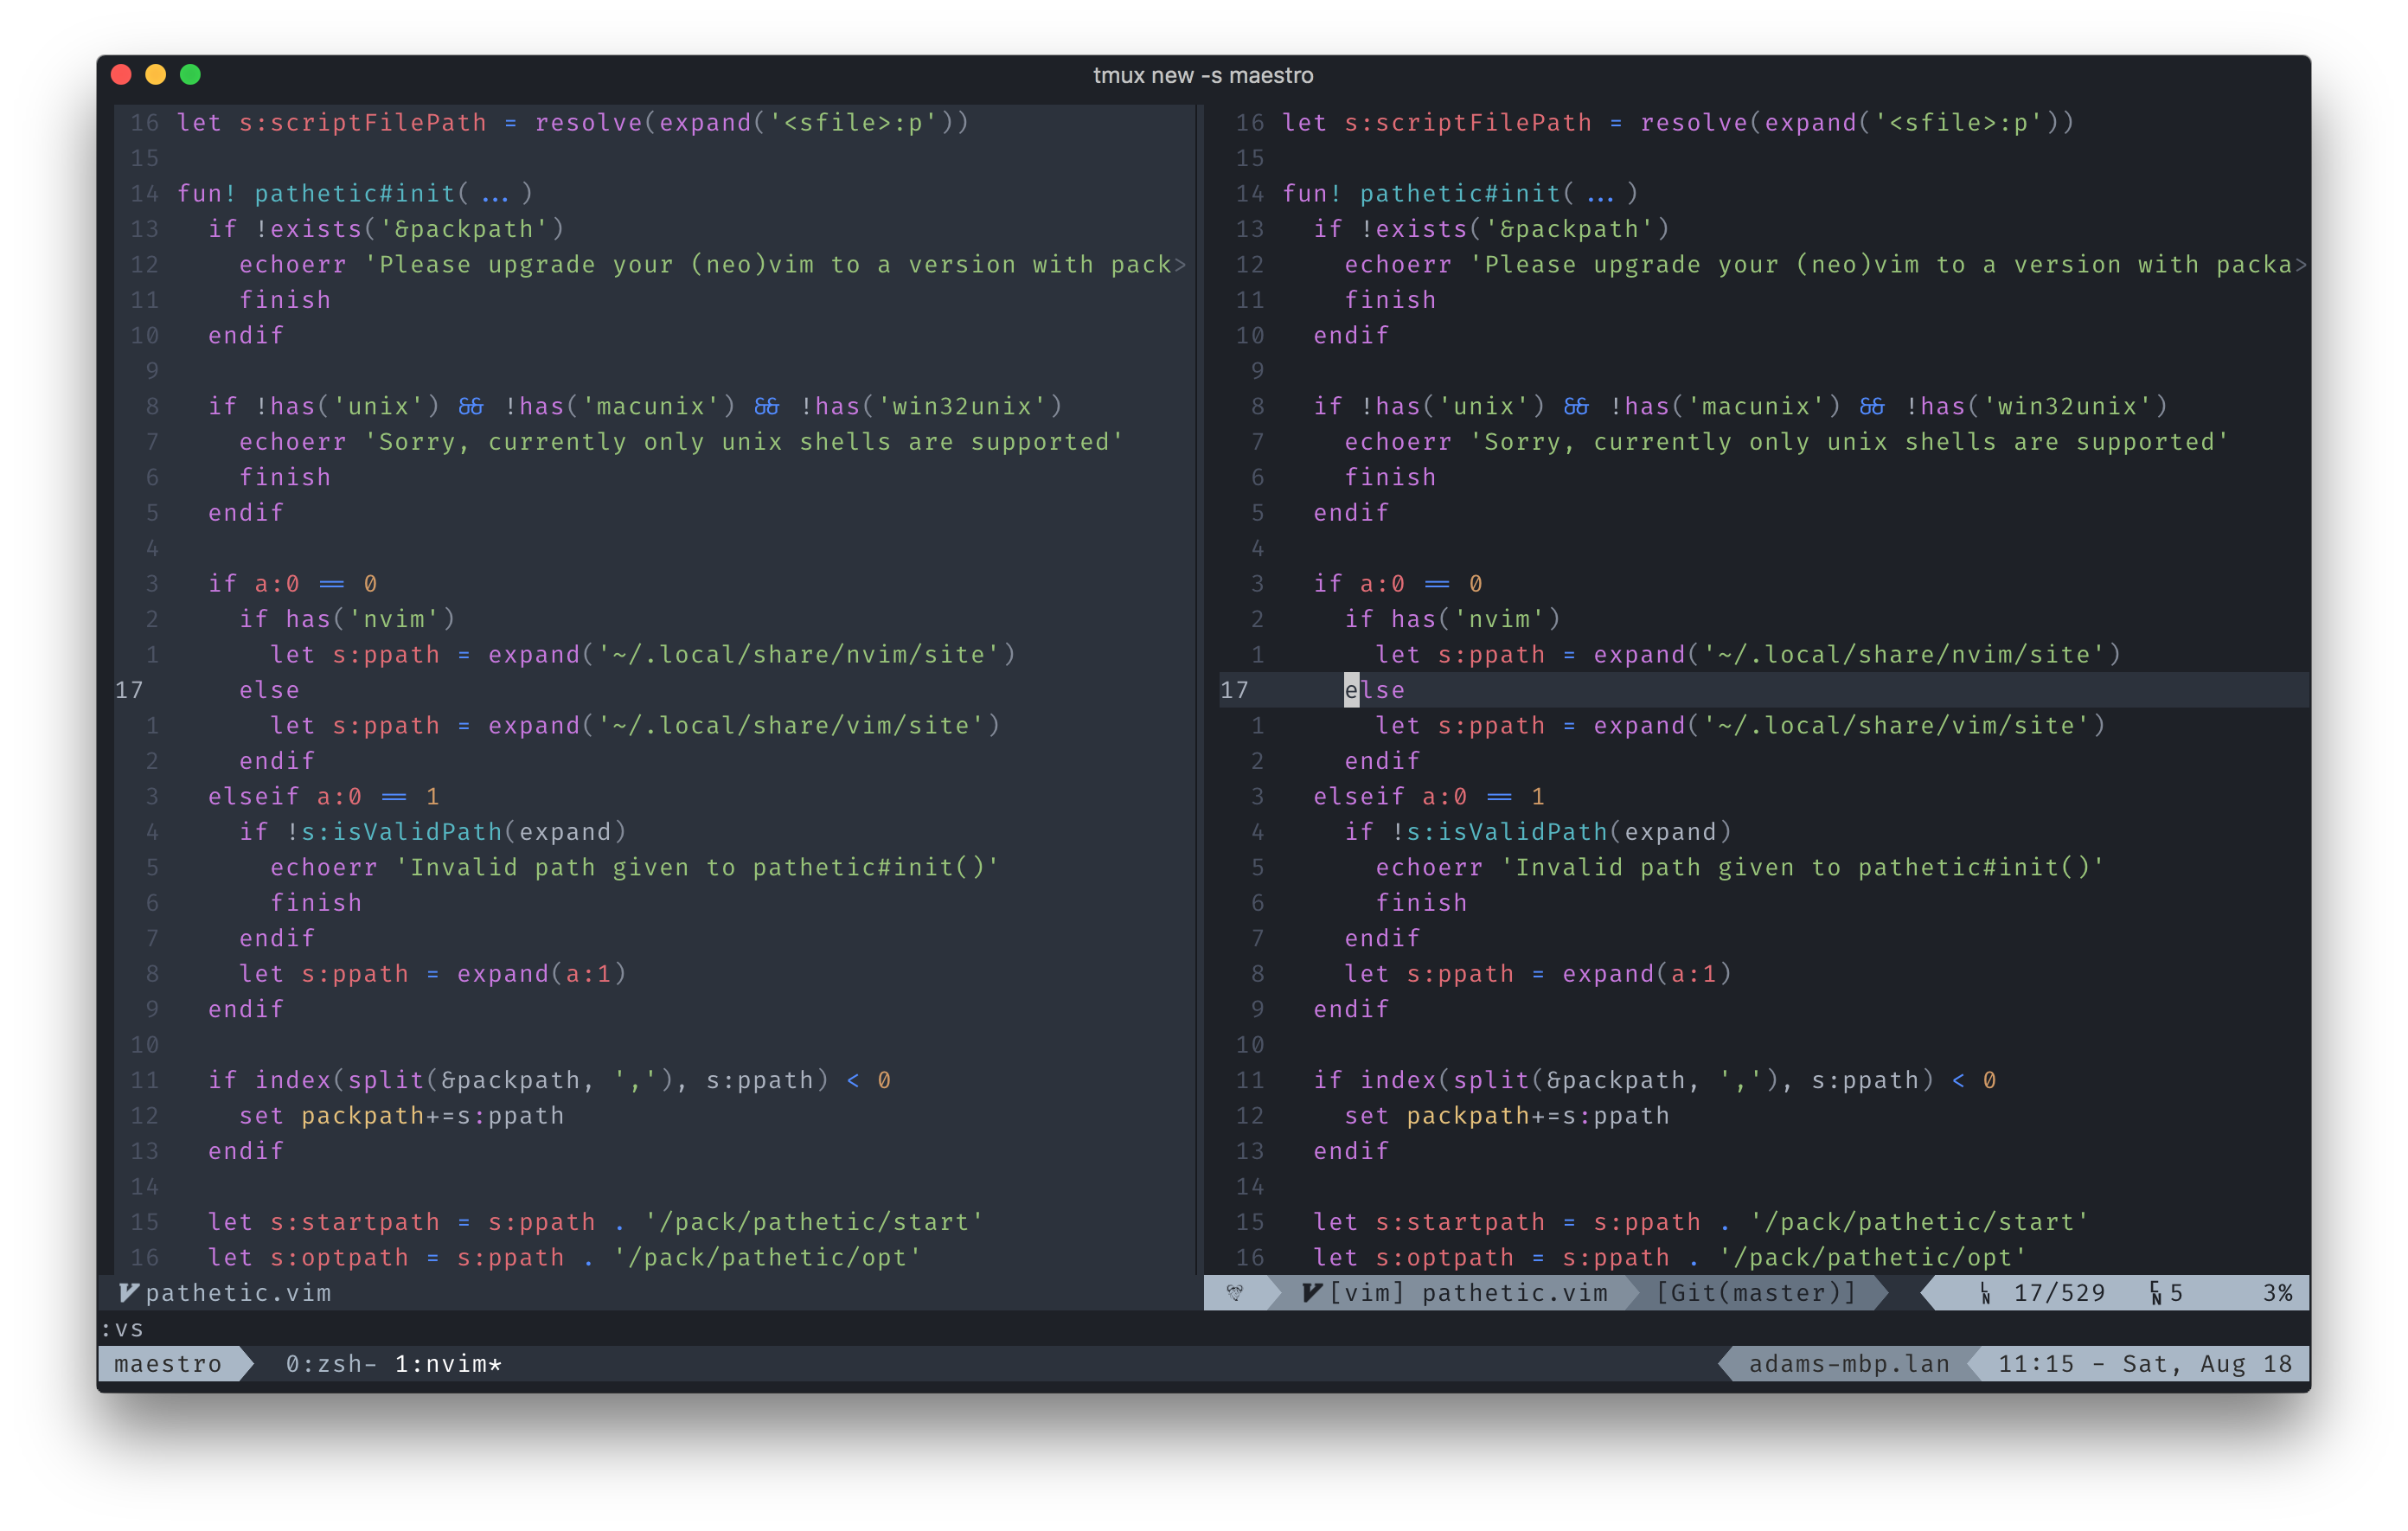Click the red close window button

121,75
